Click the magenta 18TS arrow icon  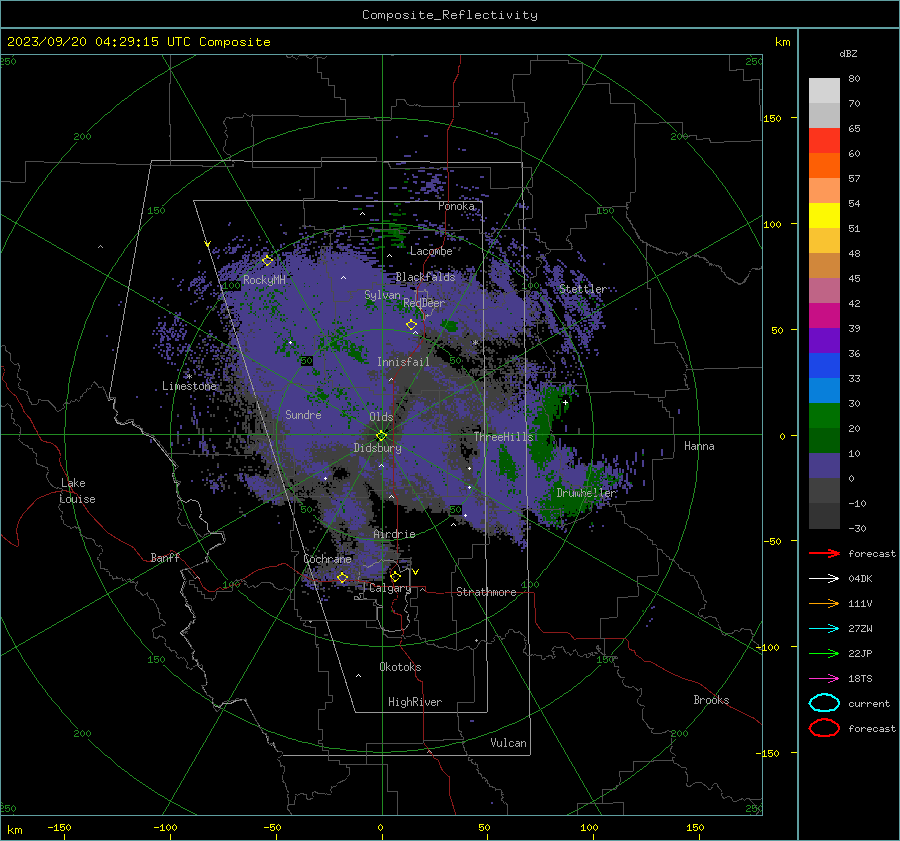coord(824,679)
